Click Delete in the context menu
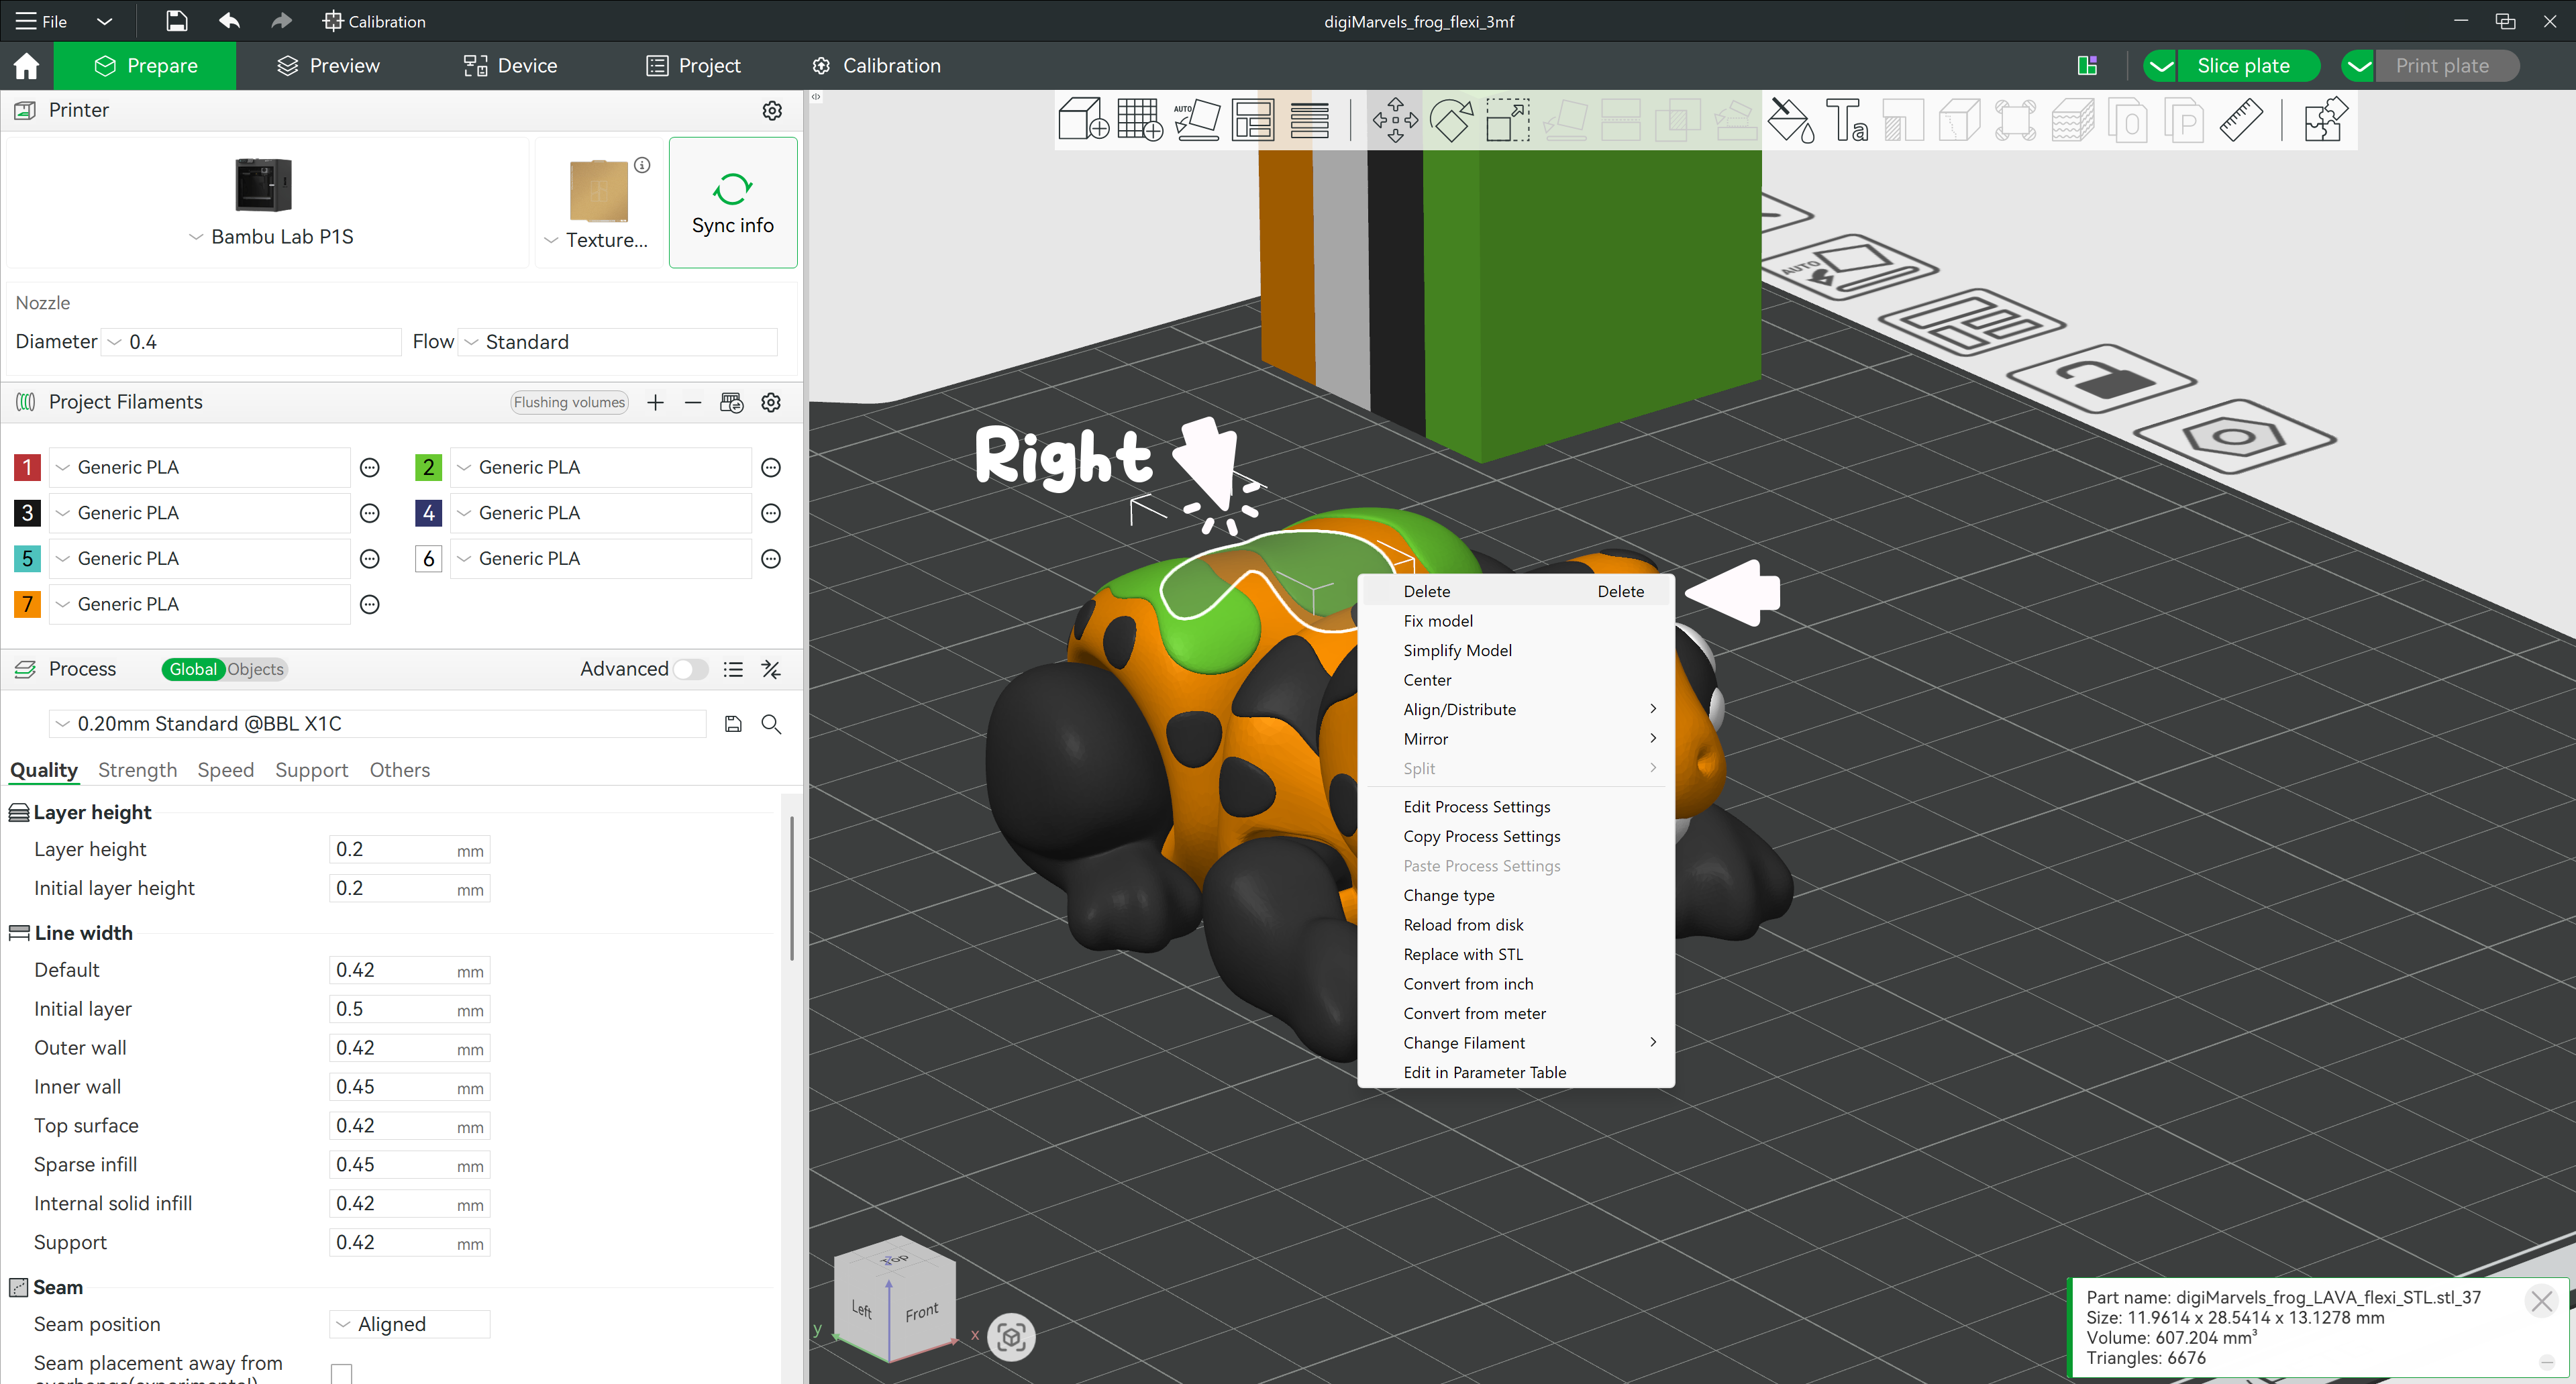The image size is (2576, 1384). pyautogui.click(x=1516, y=591)
